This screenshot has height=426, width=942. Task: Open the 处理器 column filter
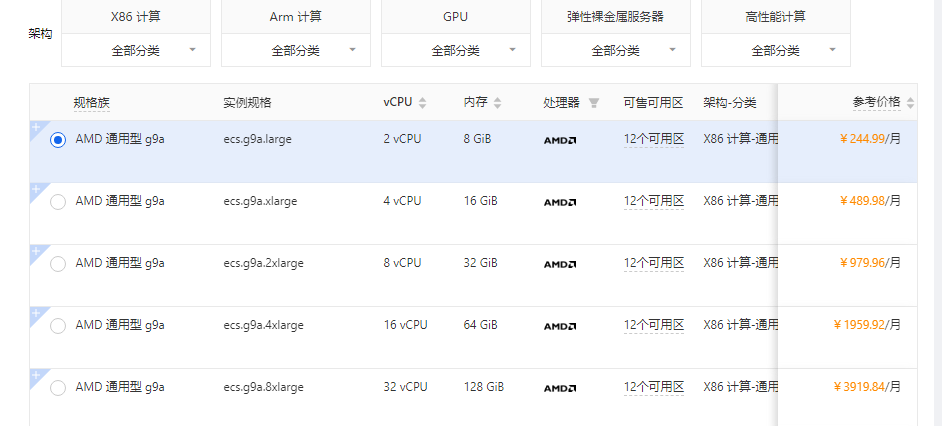[x=593, y=103]
